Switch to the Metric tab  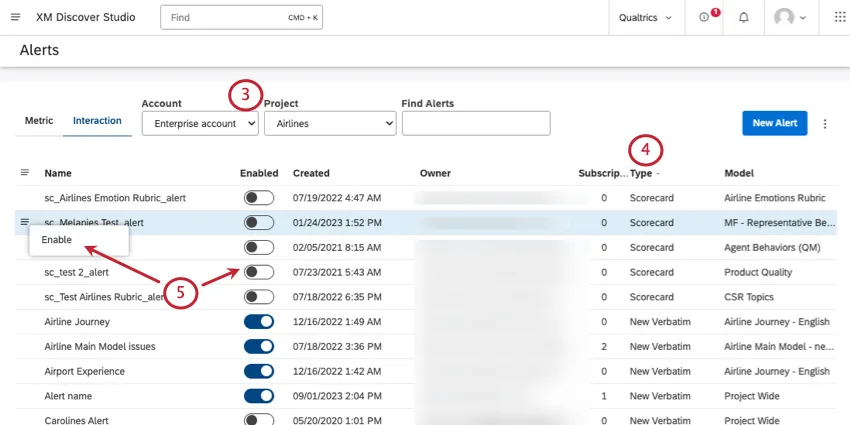pyautogui.click(x=39, y=121)
